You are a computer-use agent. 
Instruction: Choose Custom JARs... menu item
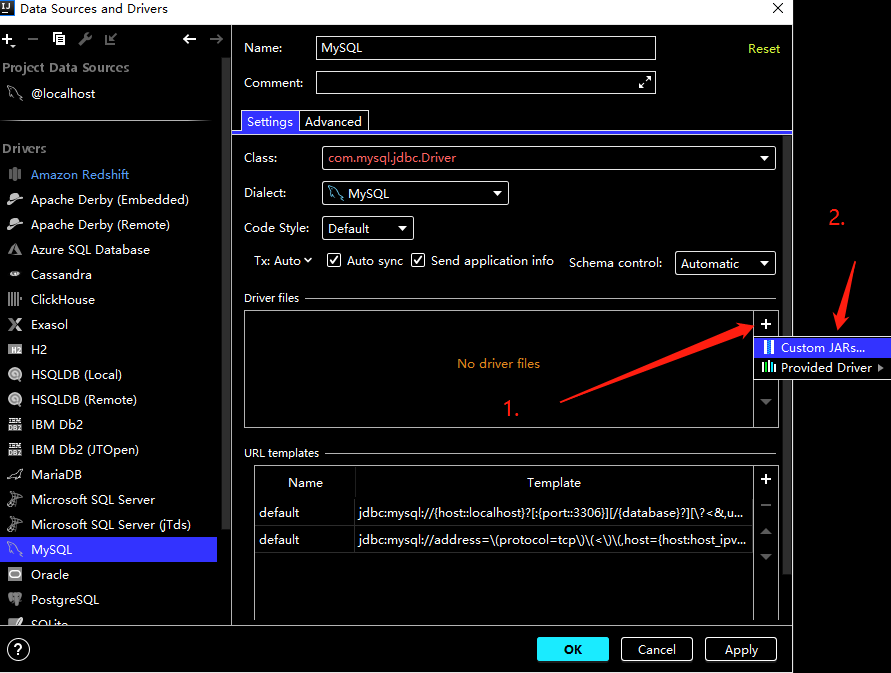[x=822, y=348]
